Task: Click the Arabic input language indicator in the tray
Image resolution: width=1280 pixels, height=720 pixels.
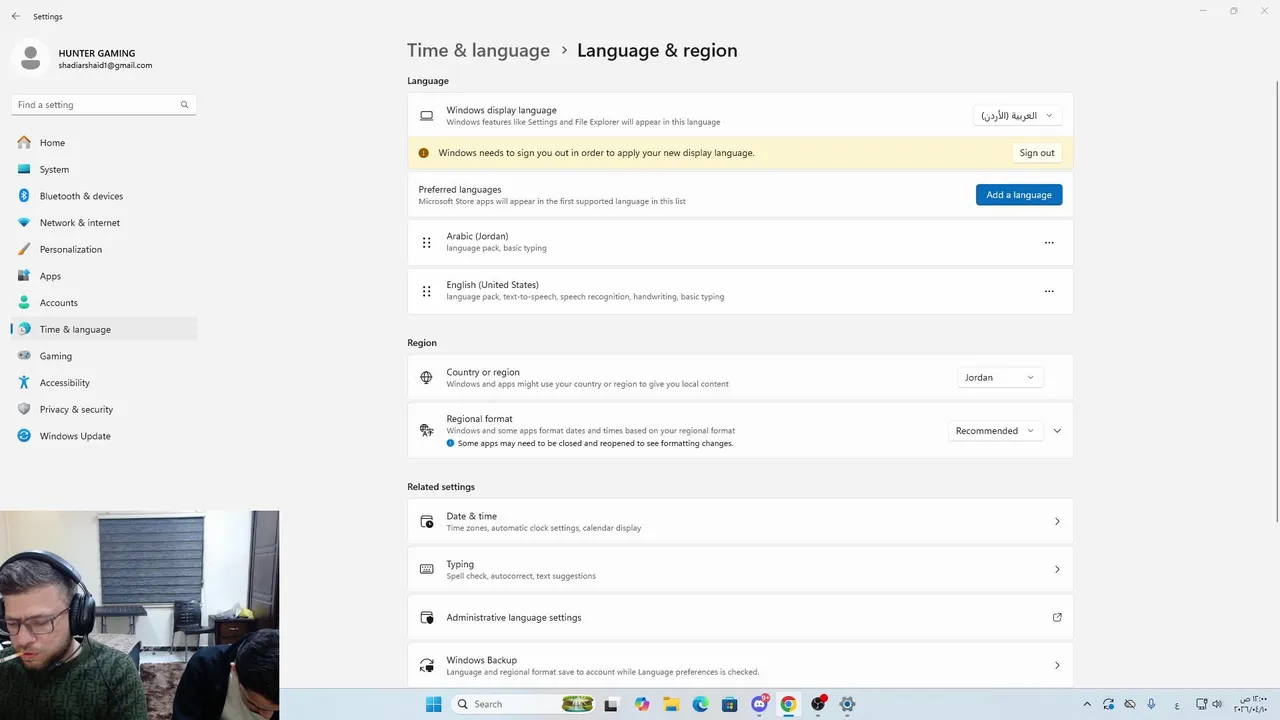Action: [1175, 704]
